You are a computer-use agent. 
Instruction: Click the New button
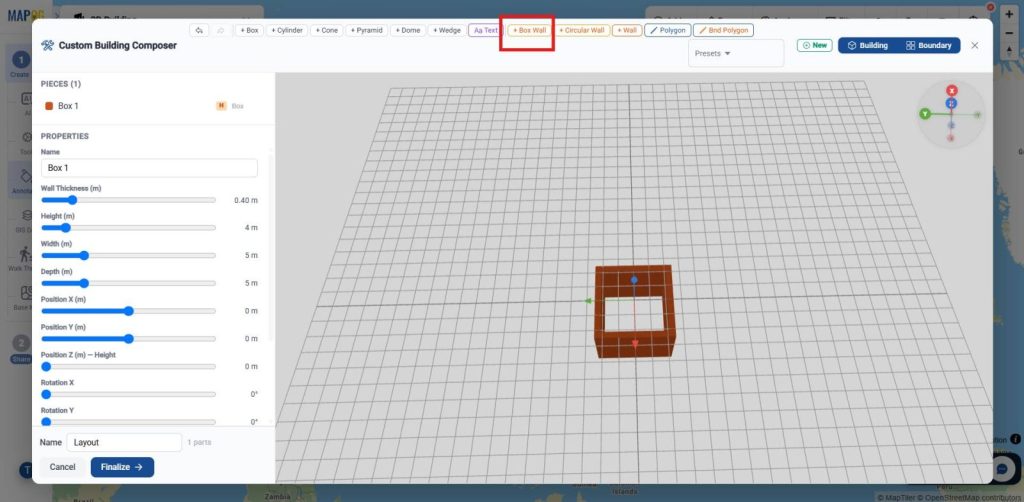(x=814, y=46)
